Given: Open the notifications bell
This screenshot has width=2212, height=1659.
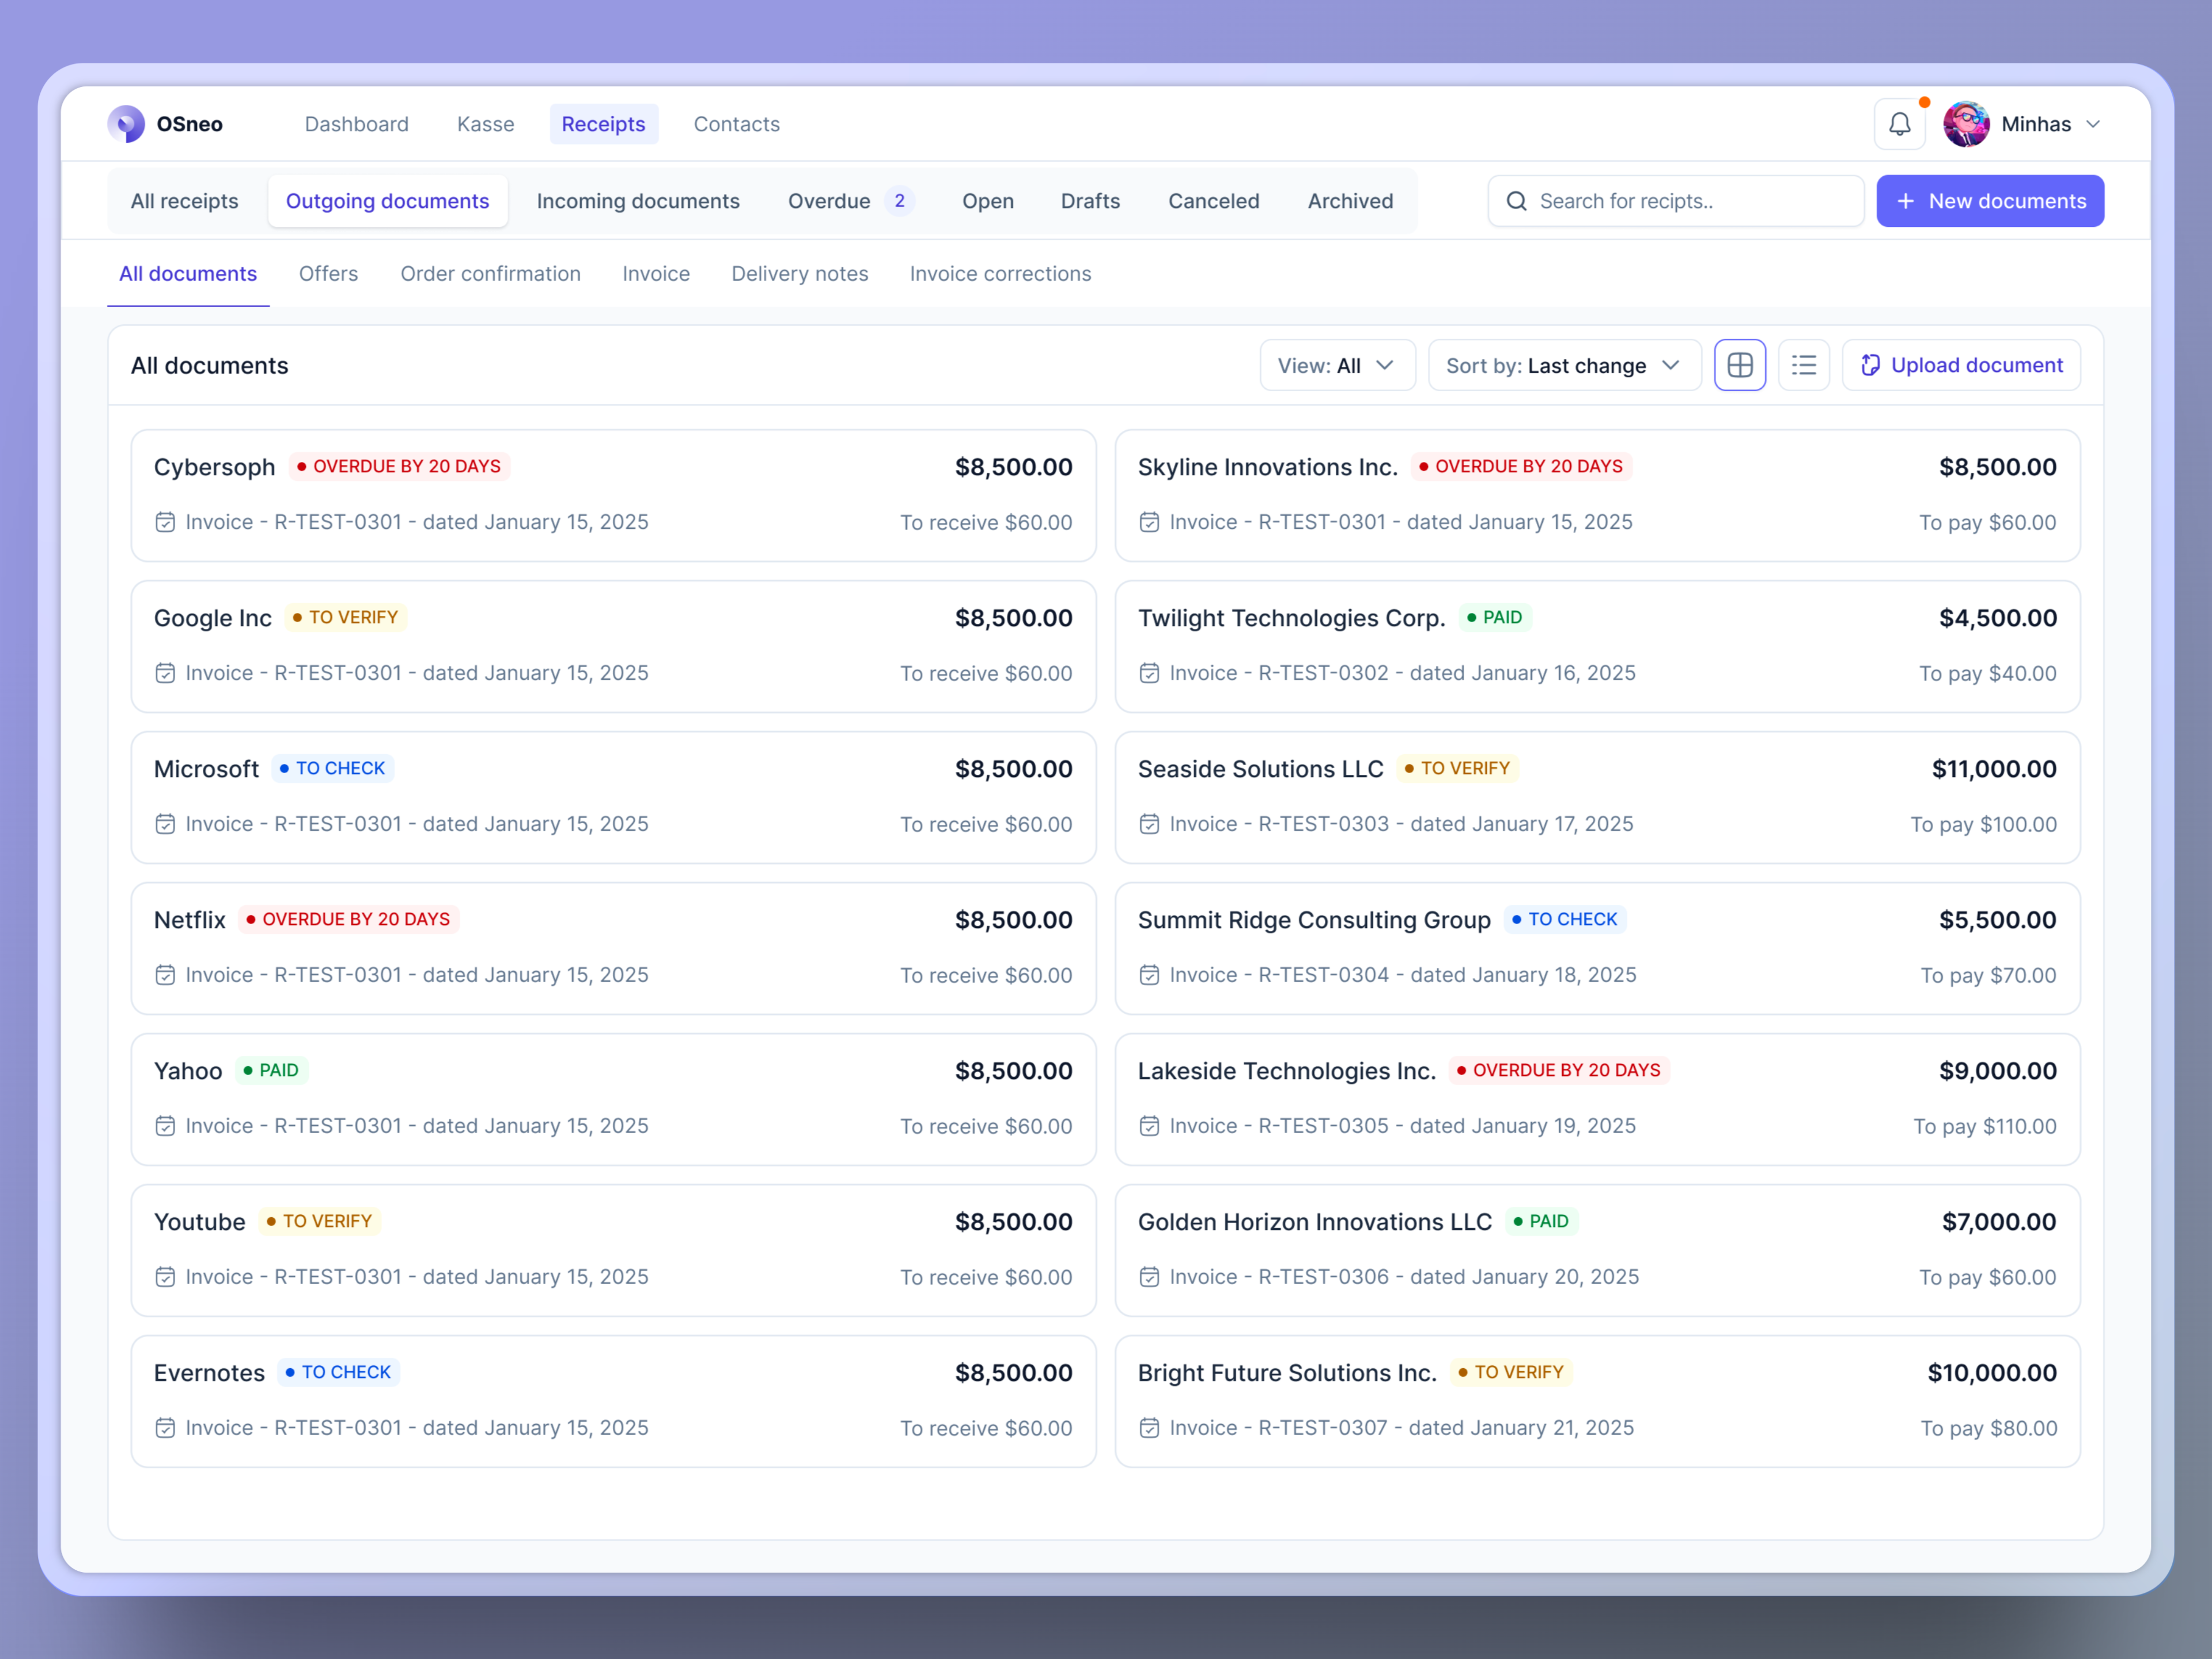Looking at the screenshot, I should (x=1899, y=124).
